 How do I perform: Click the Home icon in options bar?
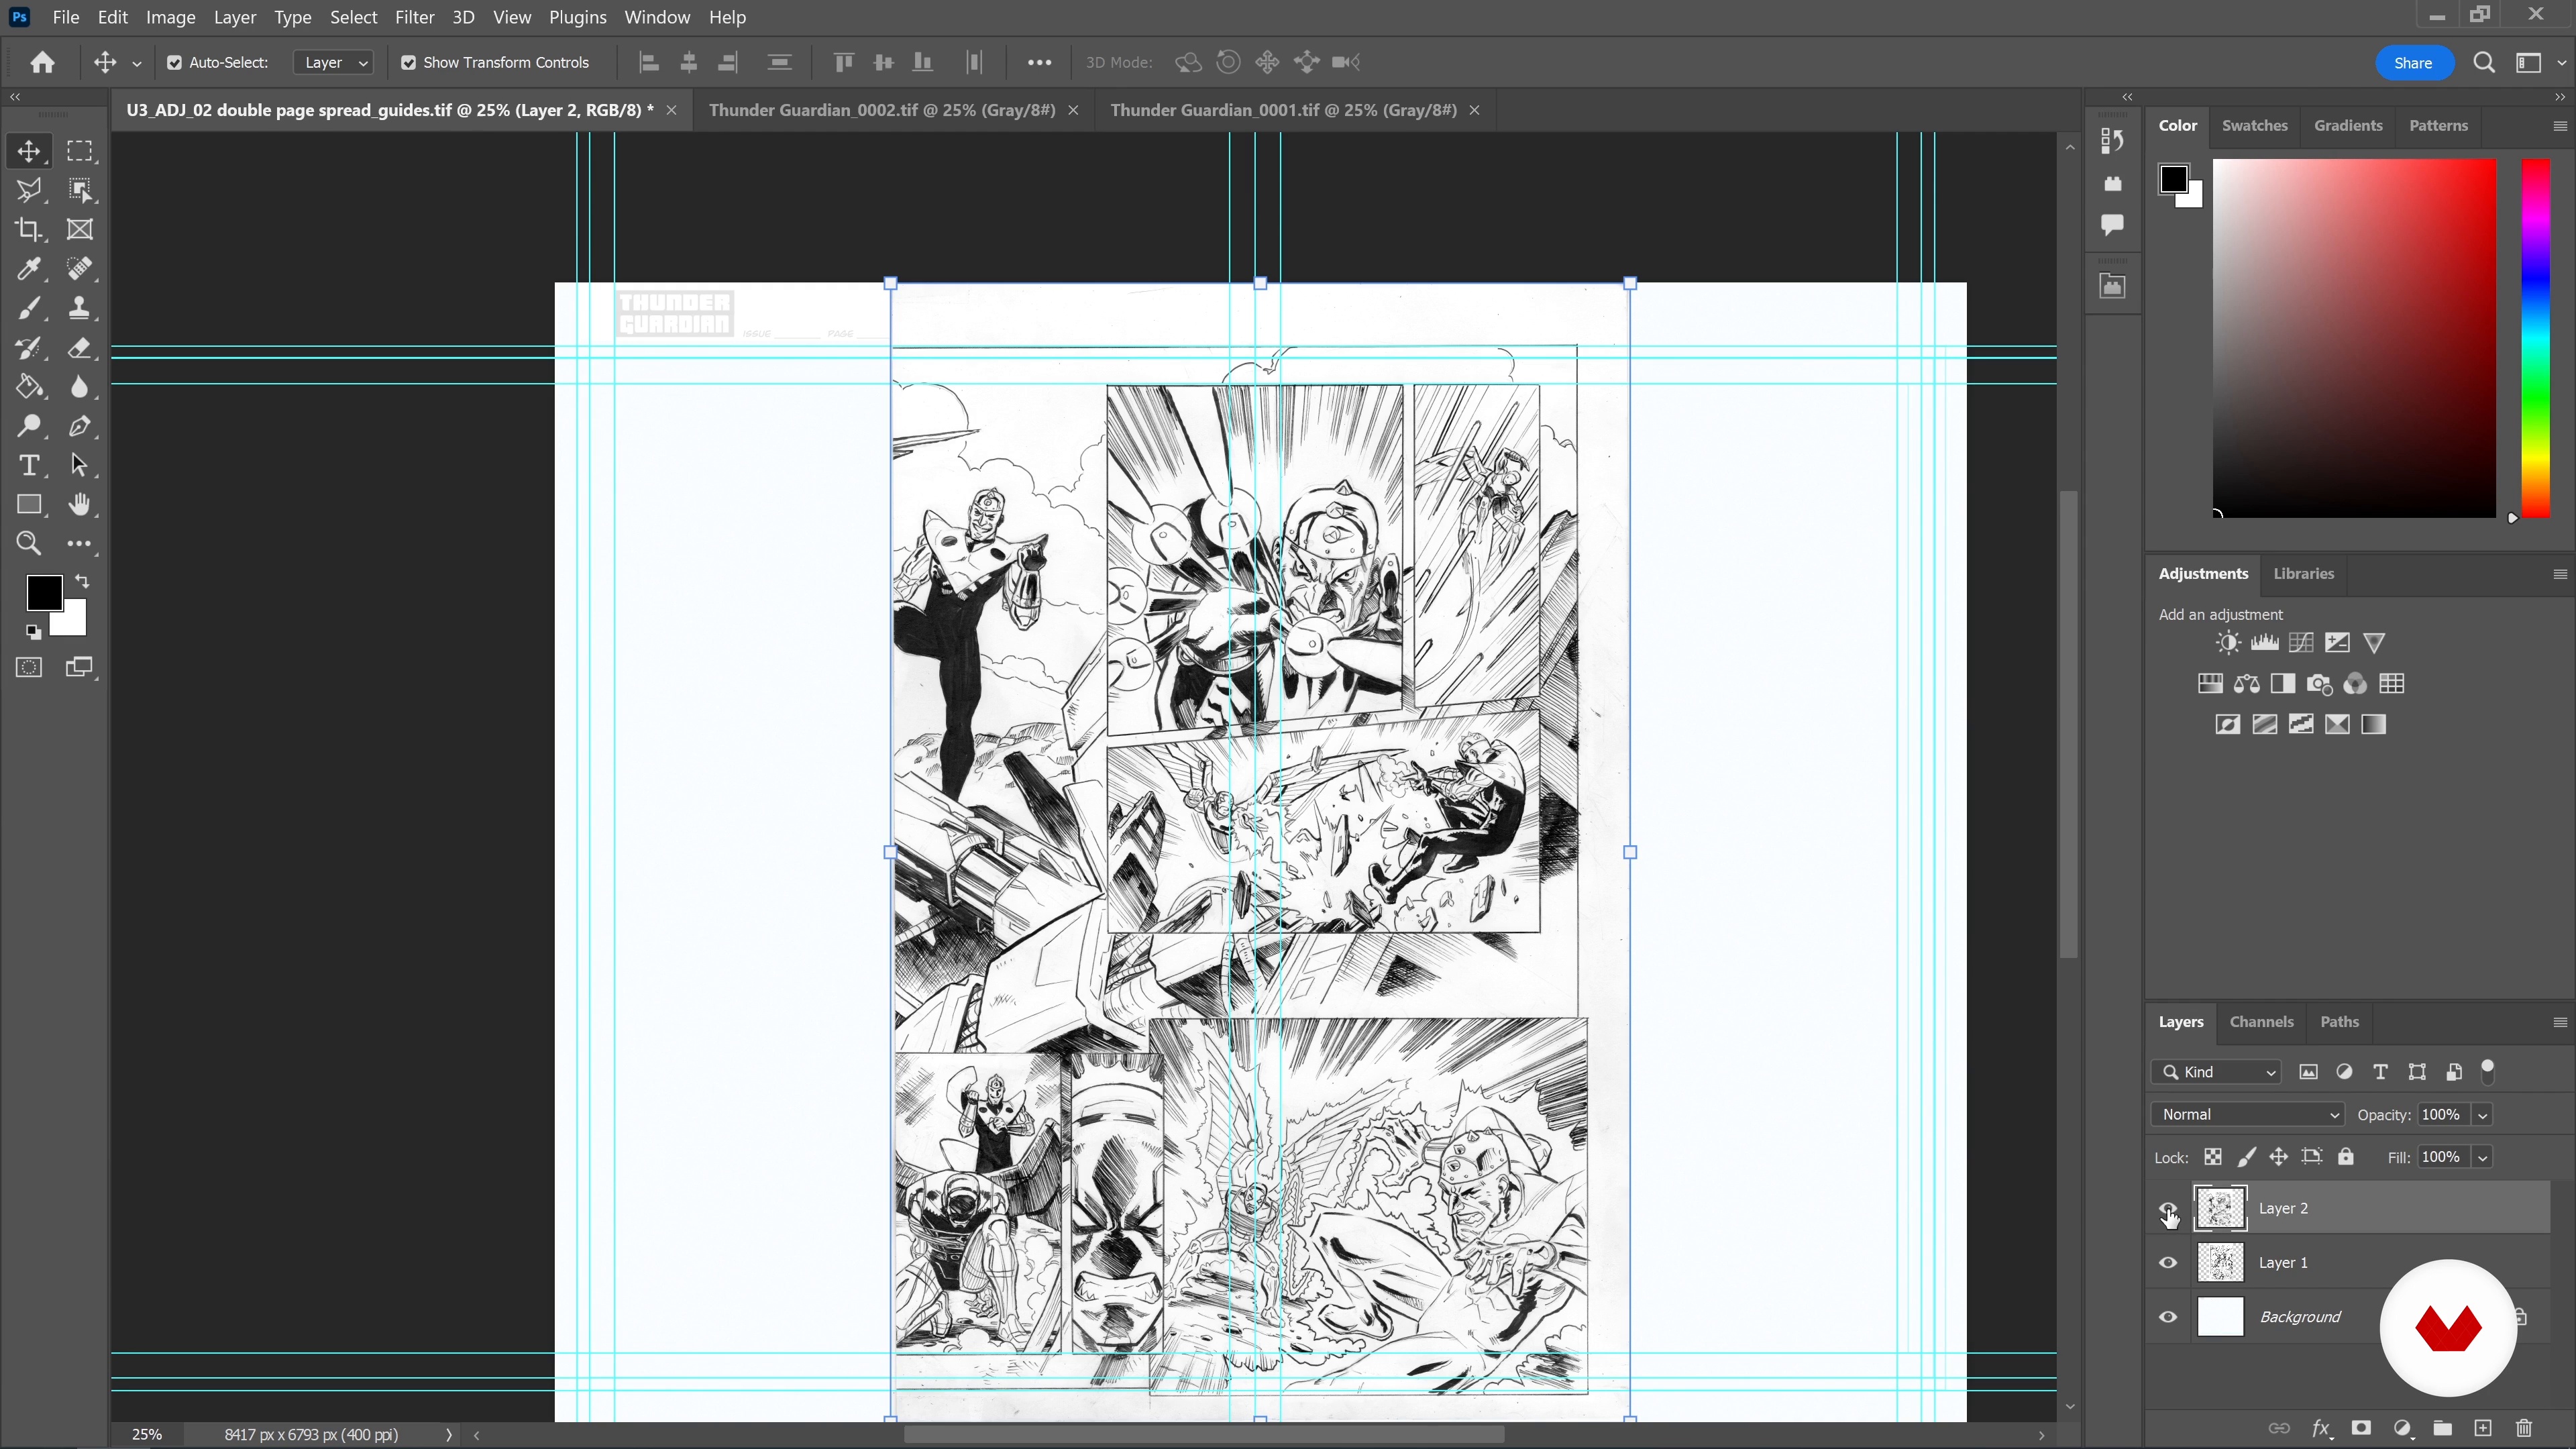click(x=42, y=62)
